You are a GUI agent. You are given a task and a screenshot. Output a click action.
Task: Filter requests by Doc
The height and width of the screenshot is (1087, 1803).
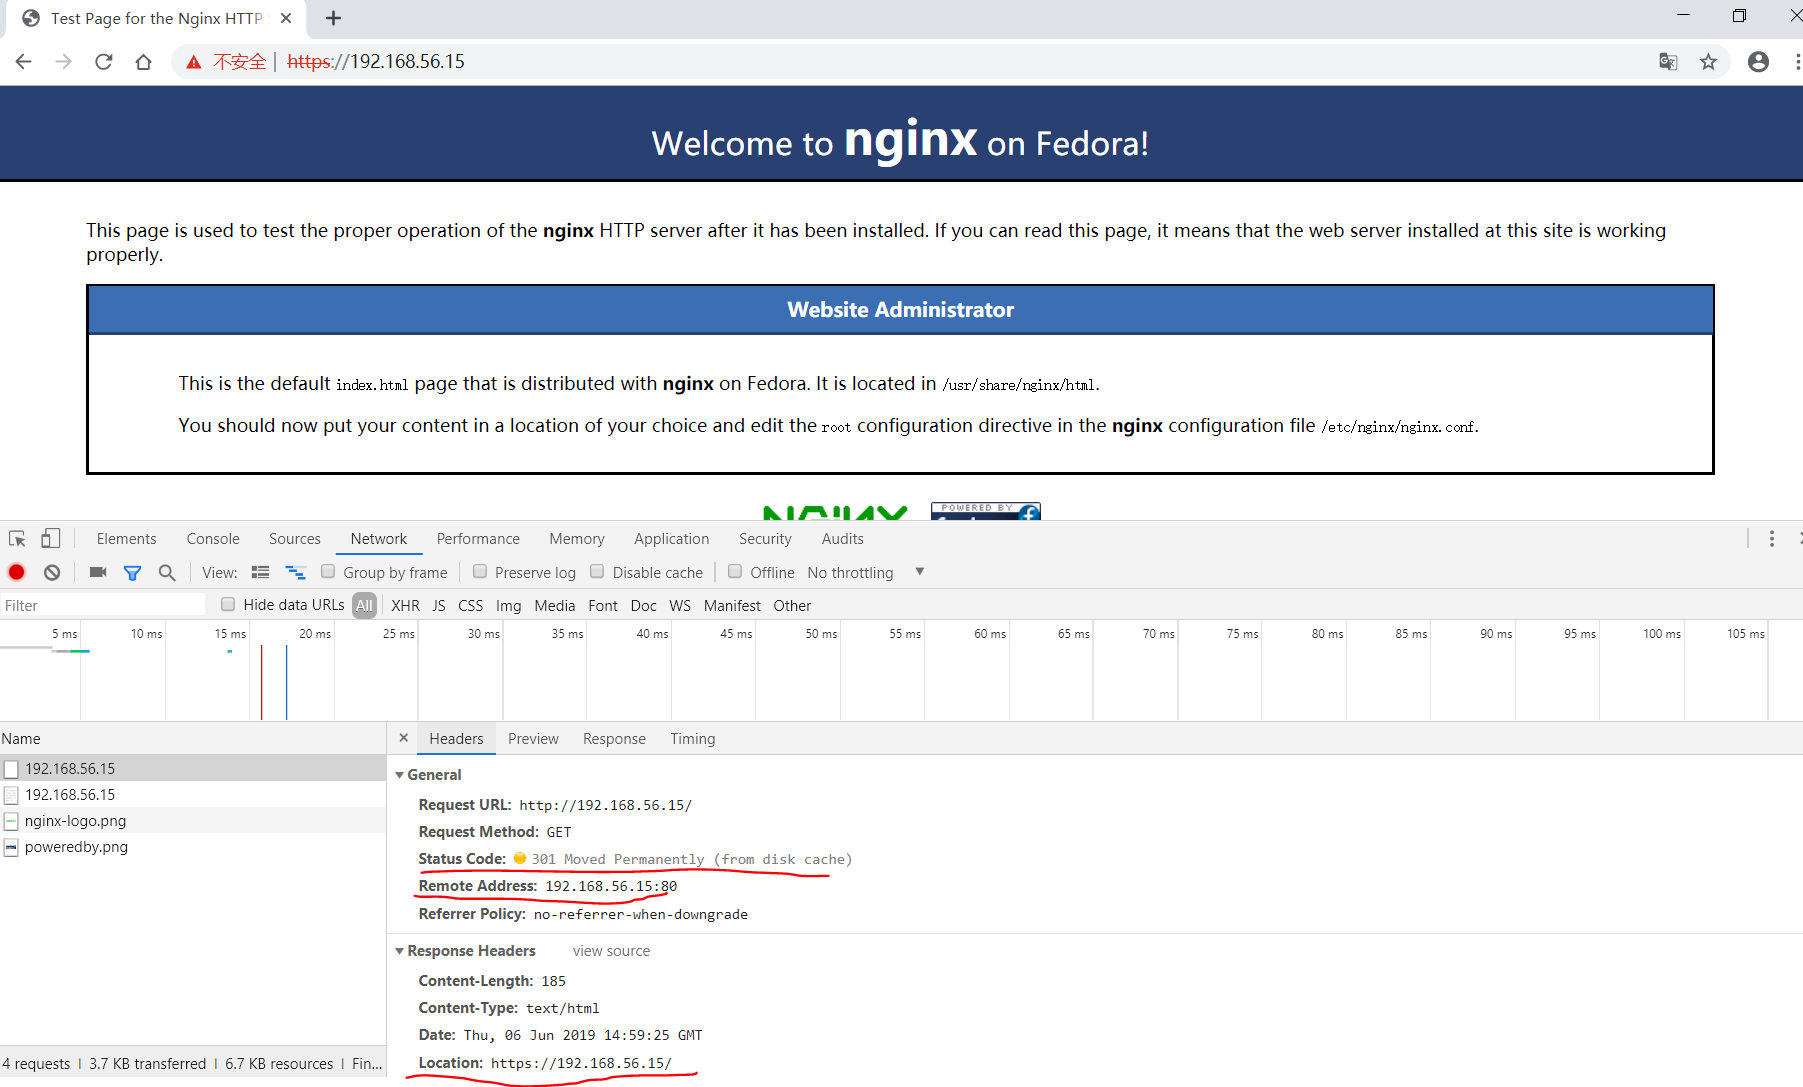(643, 605)
